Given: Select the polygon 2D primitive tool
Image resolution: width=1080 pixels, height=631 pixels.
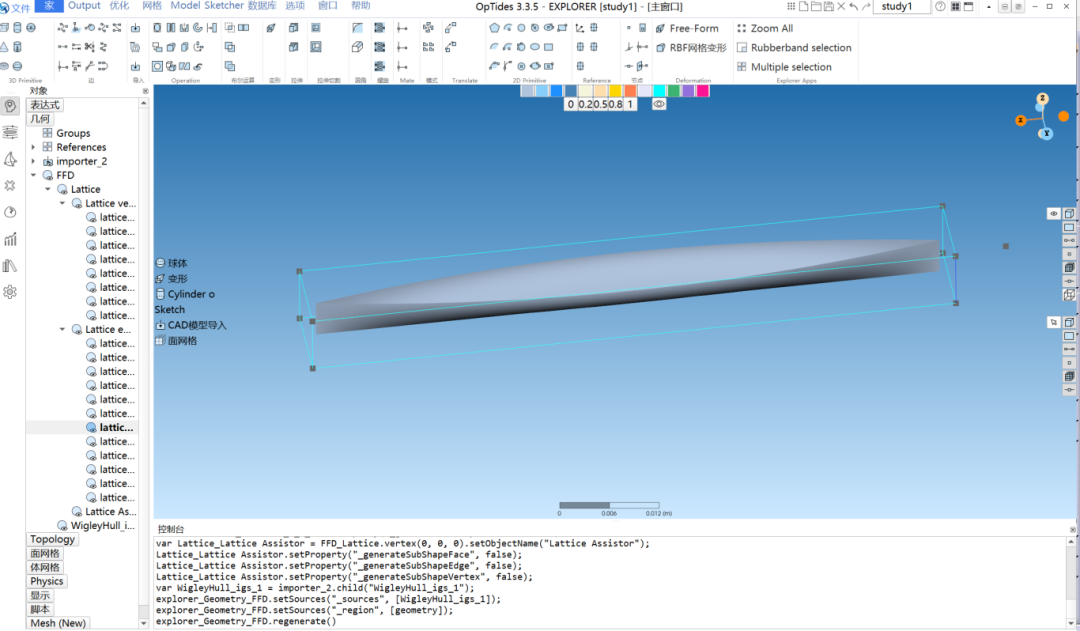Looking at the screenshot, I should pyautogui.click(x=494, y=28).
